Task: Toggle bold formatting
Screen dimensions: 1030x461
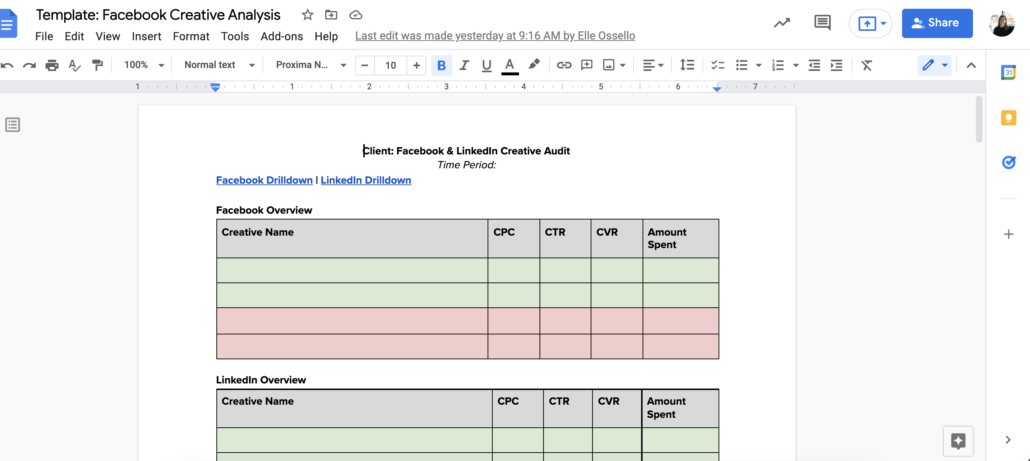Action: (x=441, y=65)
